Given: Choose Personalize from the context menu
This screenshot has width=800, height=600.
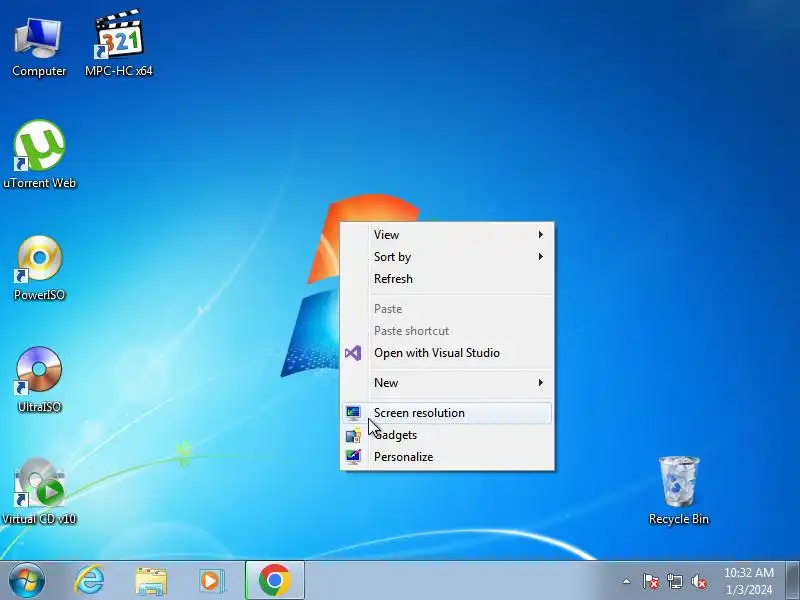Looking at the screenshot, I should [447, 457].
